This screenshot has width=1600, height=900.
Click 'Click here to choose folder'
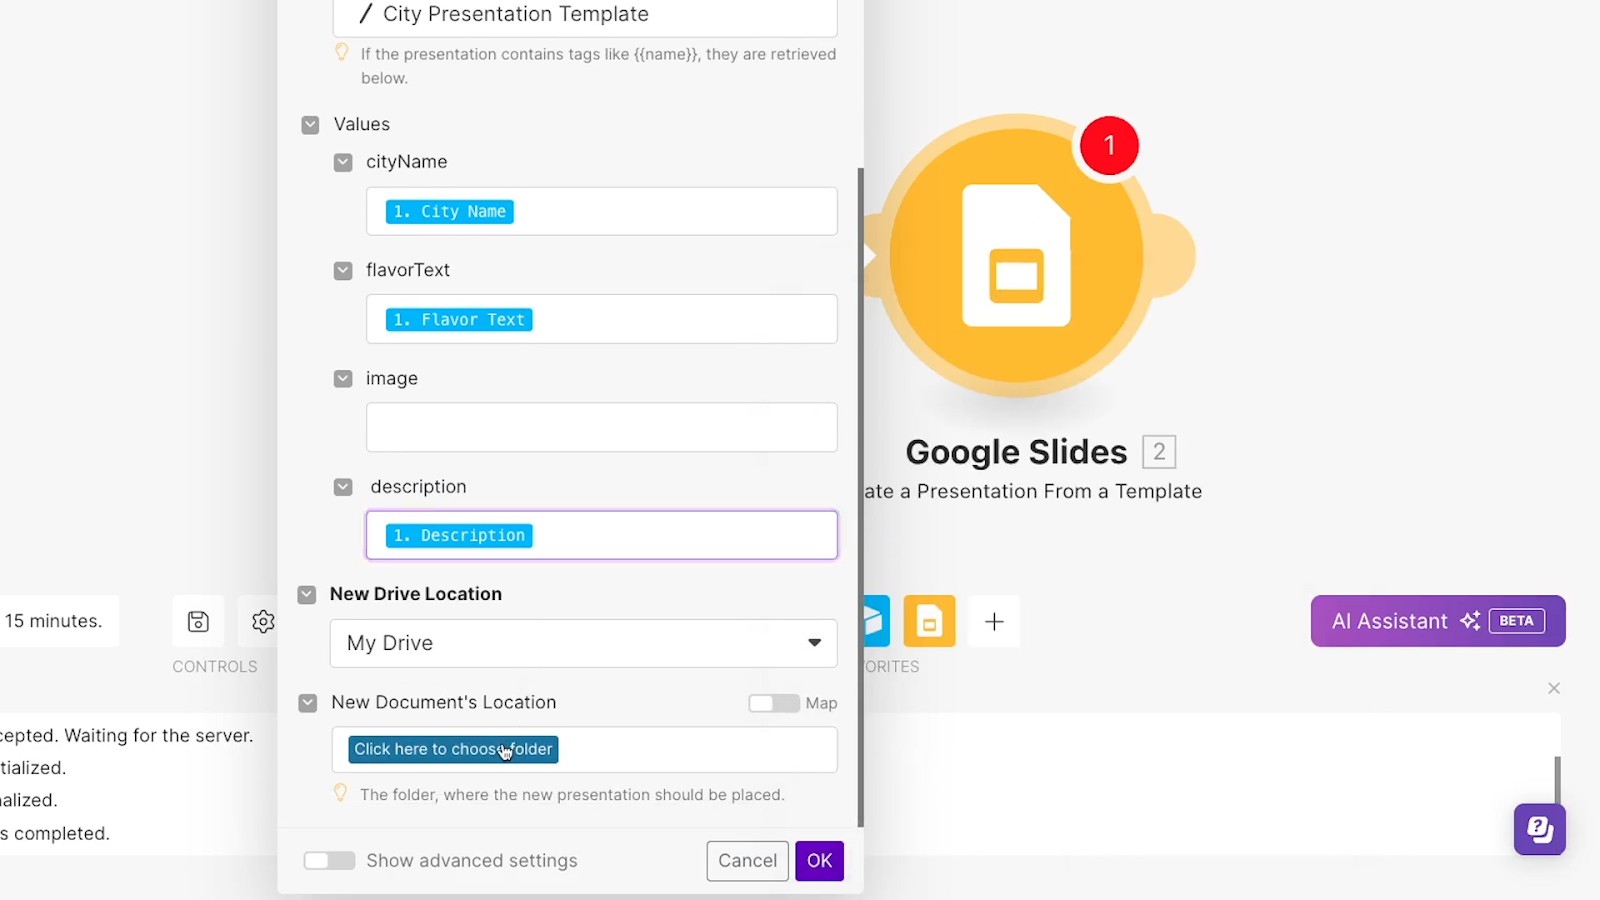[453, 749]
